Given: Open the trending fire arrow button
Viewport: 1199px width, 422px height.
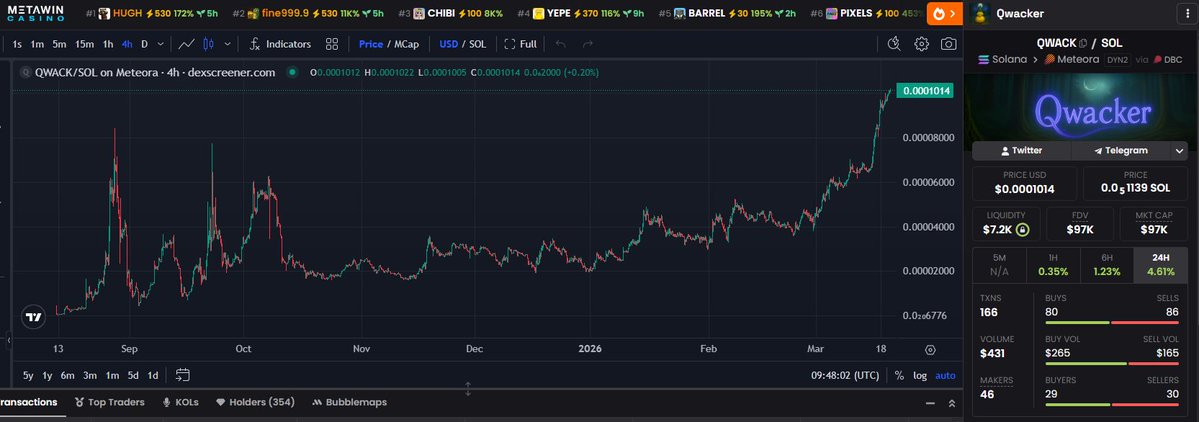Looking at the screenshot, I should (x=945, y=13).
